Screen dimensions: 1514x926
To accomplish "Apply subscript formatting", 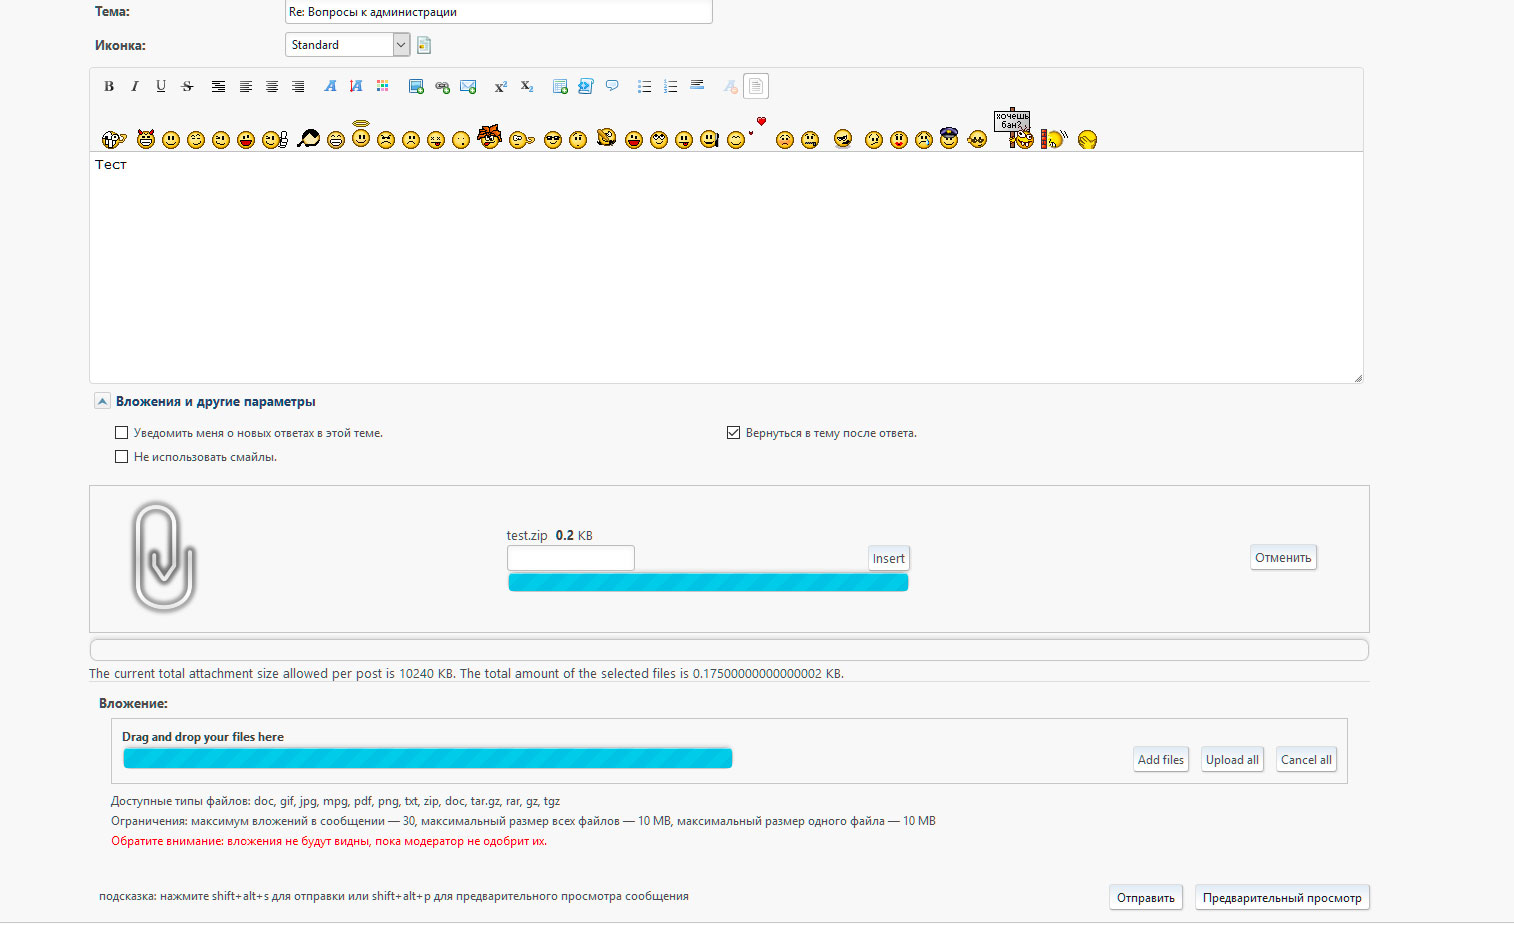I will pyautogui.click(x=527, y=87).
